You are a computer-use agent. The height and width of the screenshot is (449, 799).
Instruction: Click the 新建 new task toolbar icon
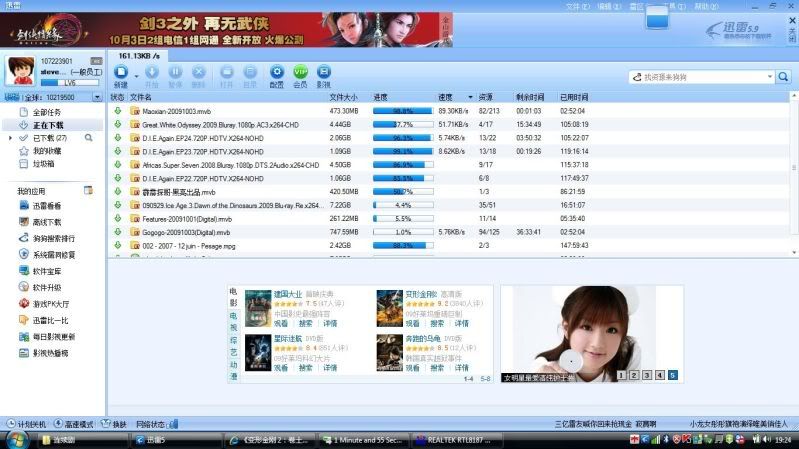(x=121, y=72)
